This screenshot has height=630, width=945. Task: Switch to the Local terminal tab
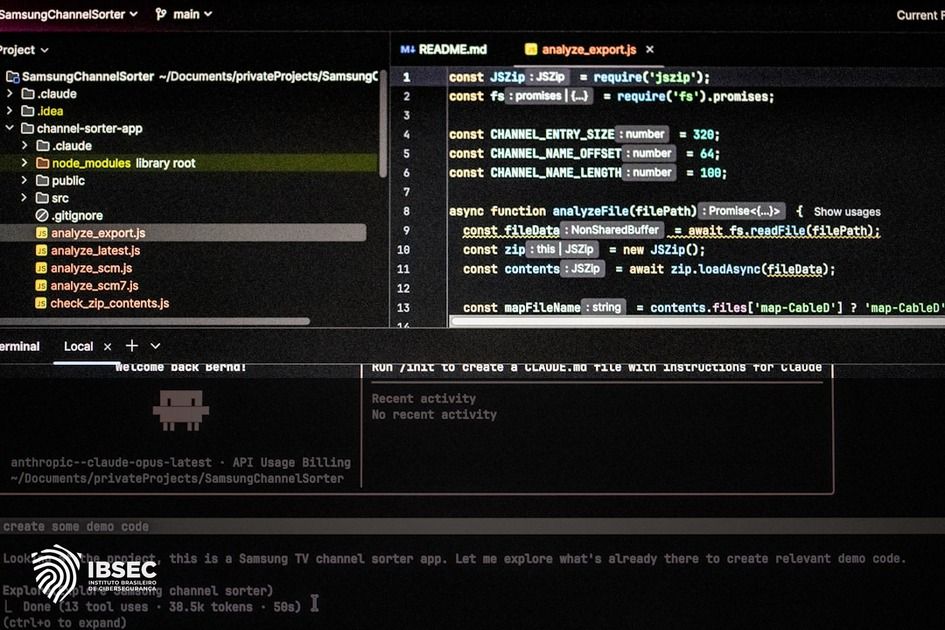point(78,346)
